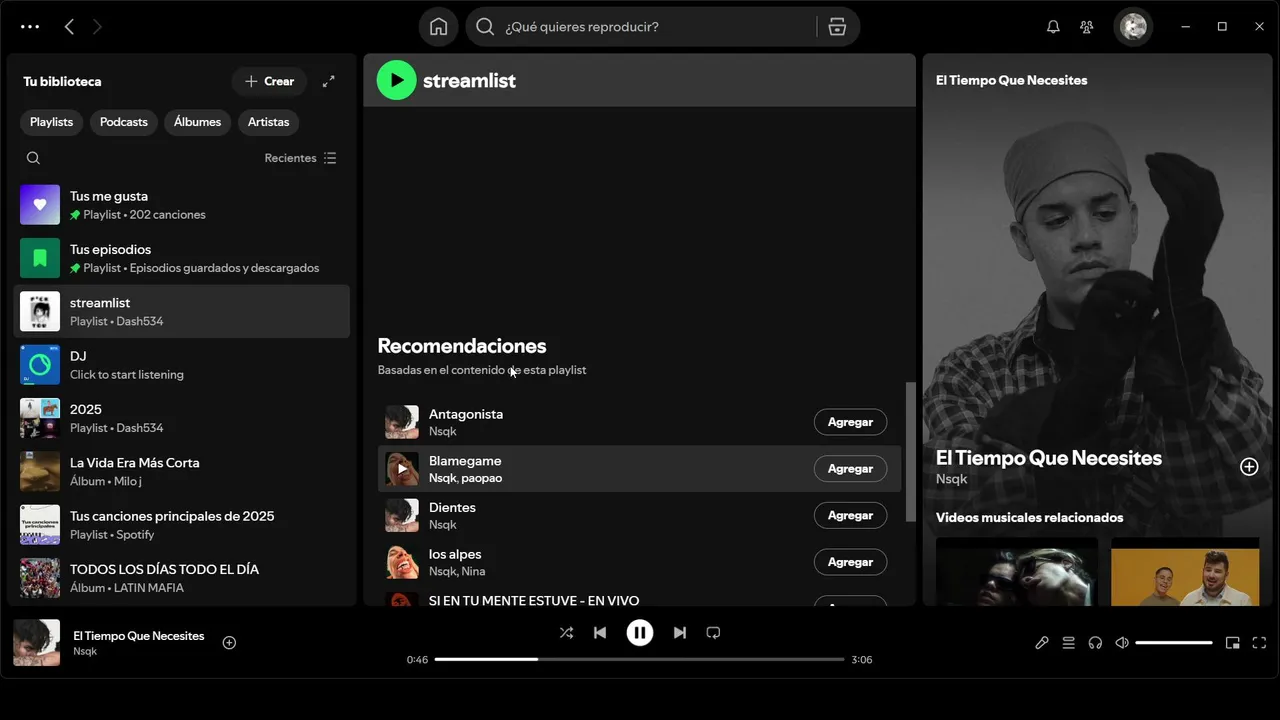Open connect to a device
1280x720 pixels.
click(1095, 643)
